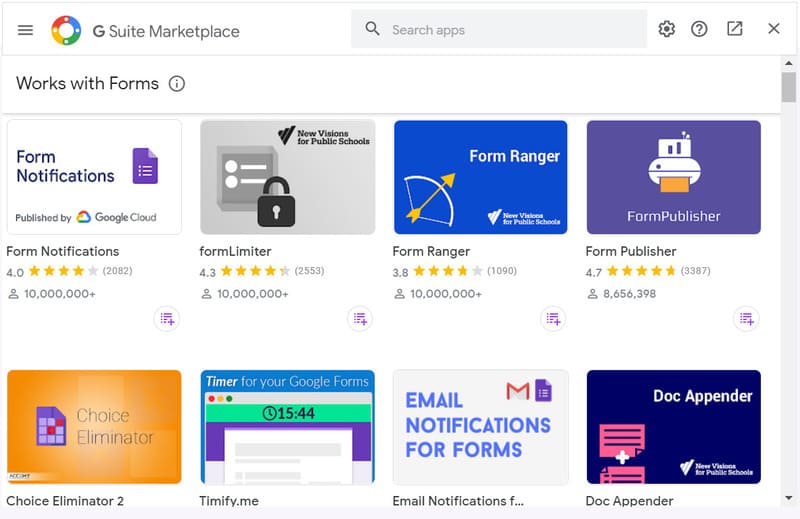Click the G Suite Marketplace logo

click(66, 30)
